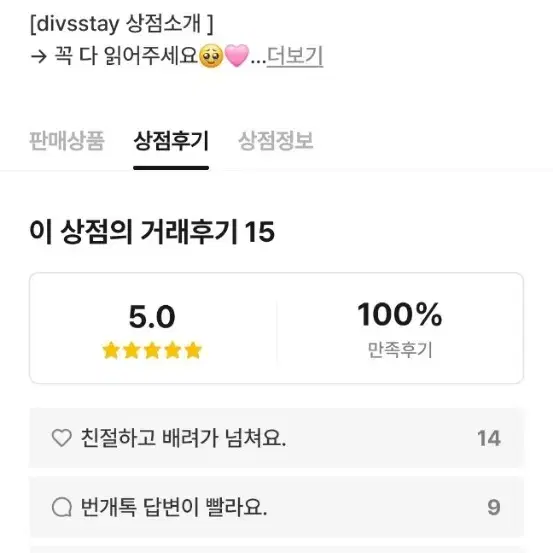The image size is (553, 553).
Task: Click the 이 상점의 거래후기 15 heading
Action: (152, 232)
